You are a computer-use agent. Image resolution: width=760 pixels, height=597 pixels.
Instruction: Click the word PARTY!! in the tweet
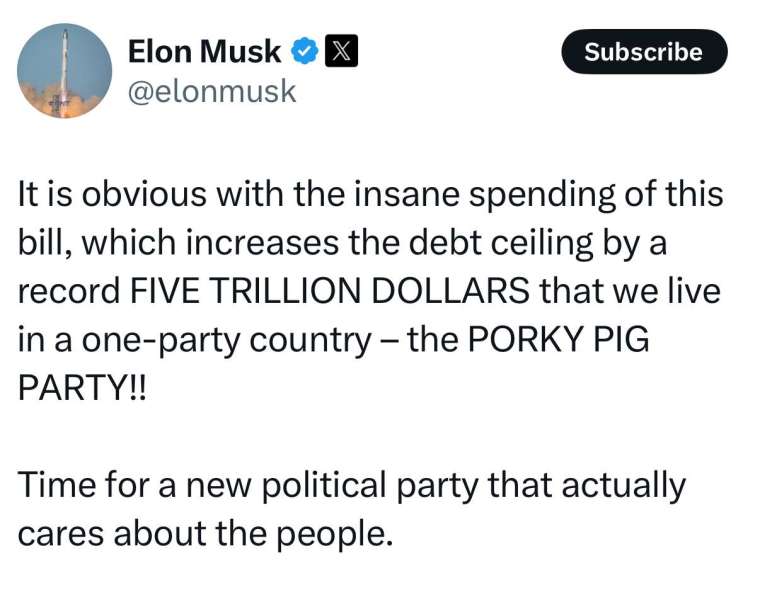click(81, 387)
